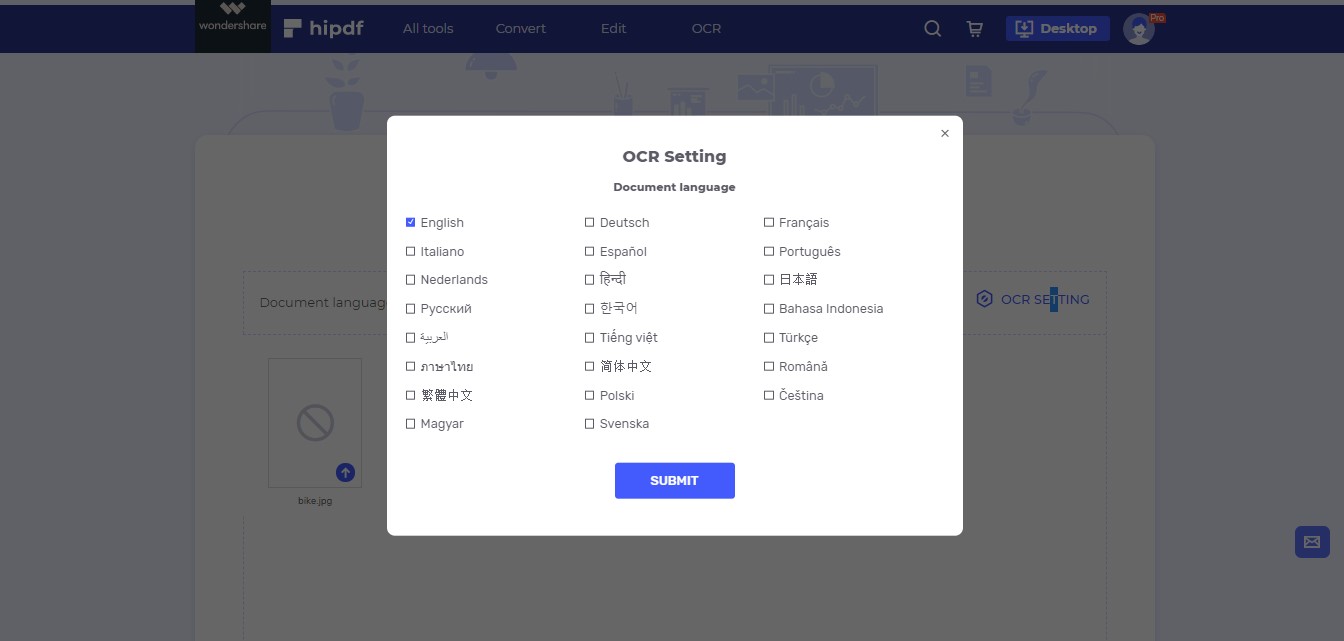This screenshot has height=641, width=1344.
Task: Close the OCR Setting dialog
Action: point(945,133)
